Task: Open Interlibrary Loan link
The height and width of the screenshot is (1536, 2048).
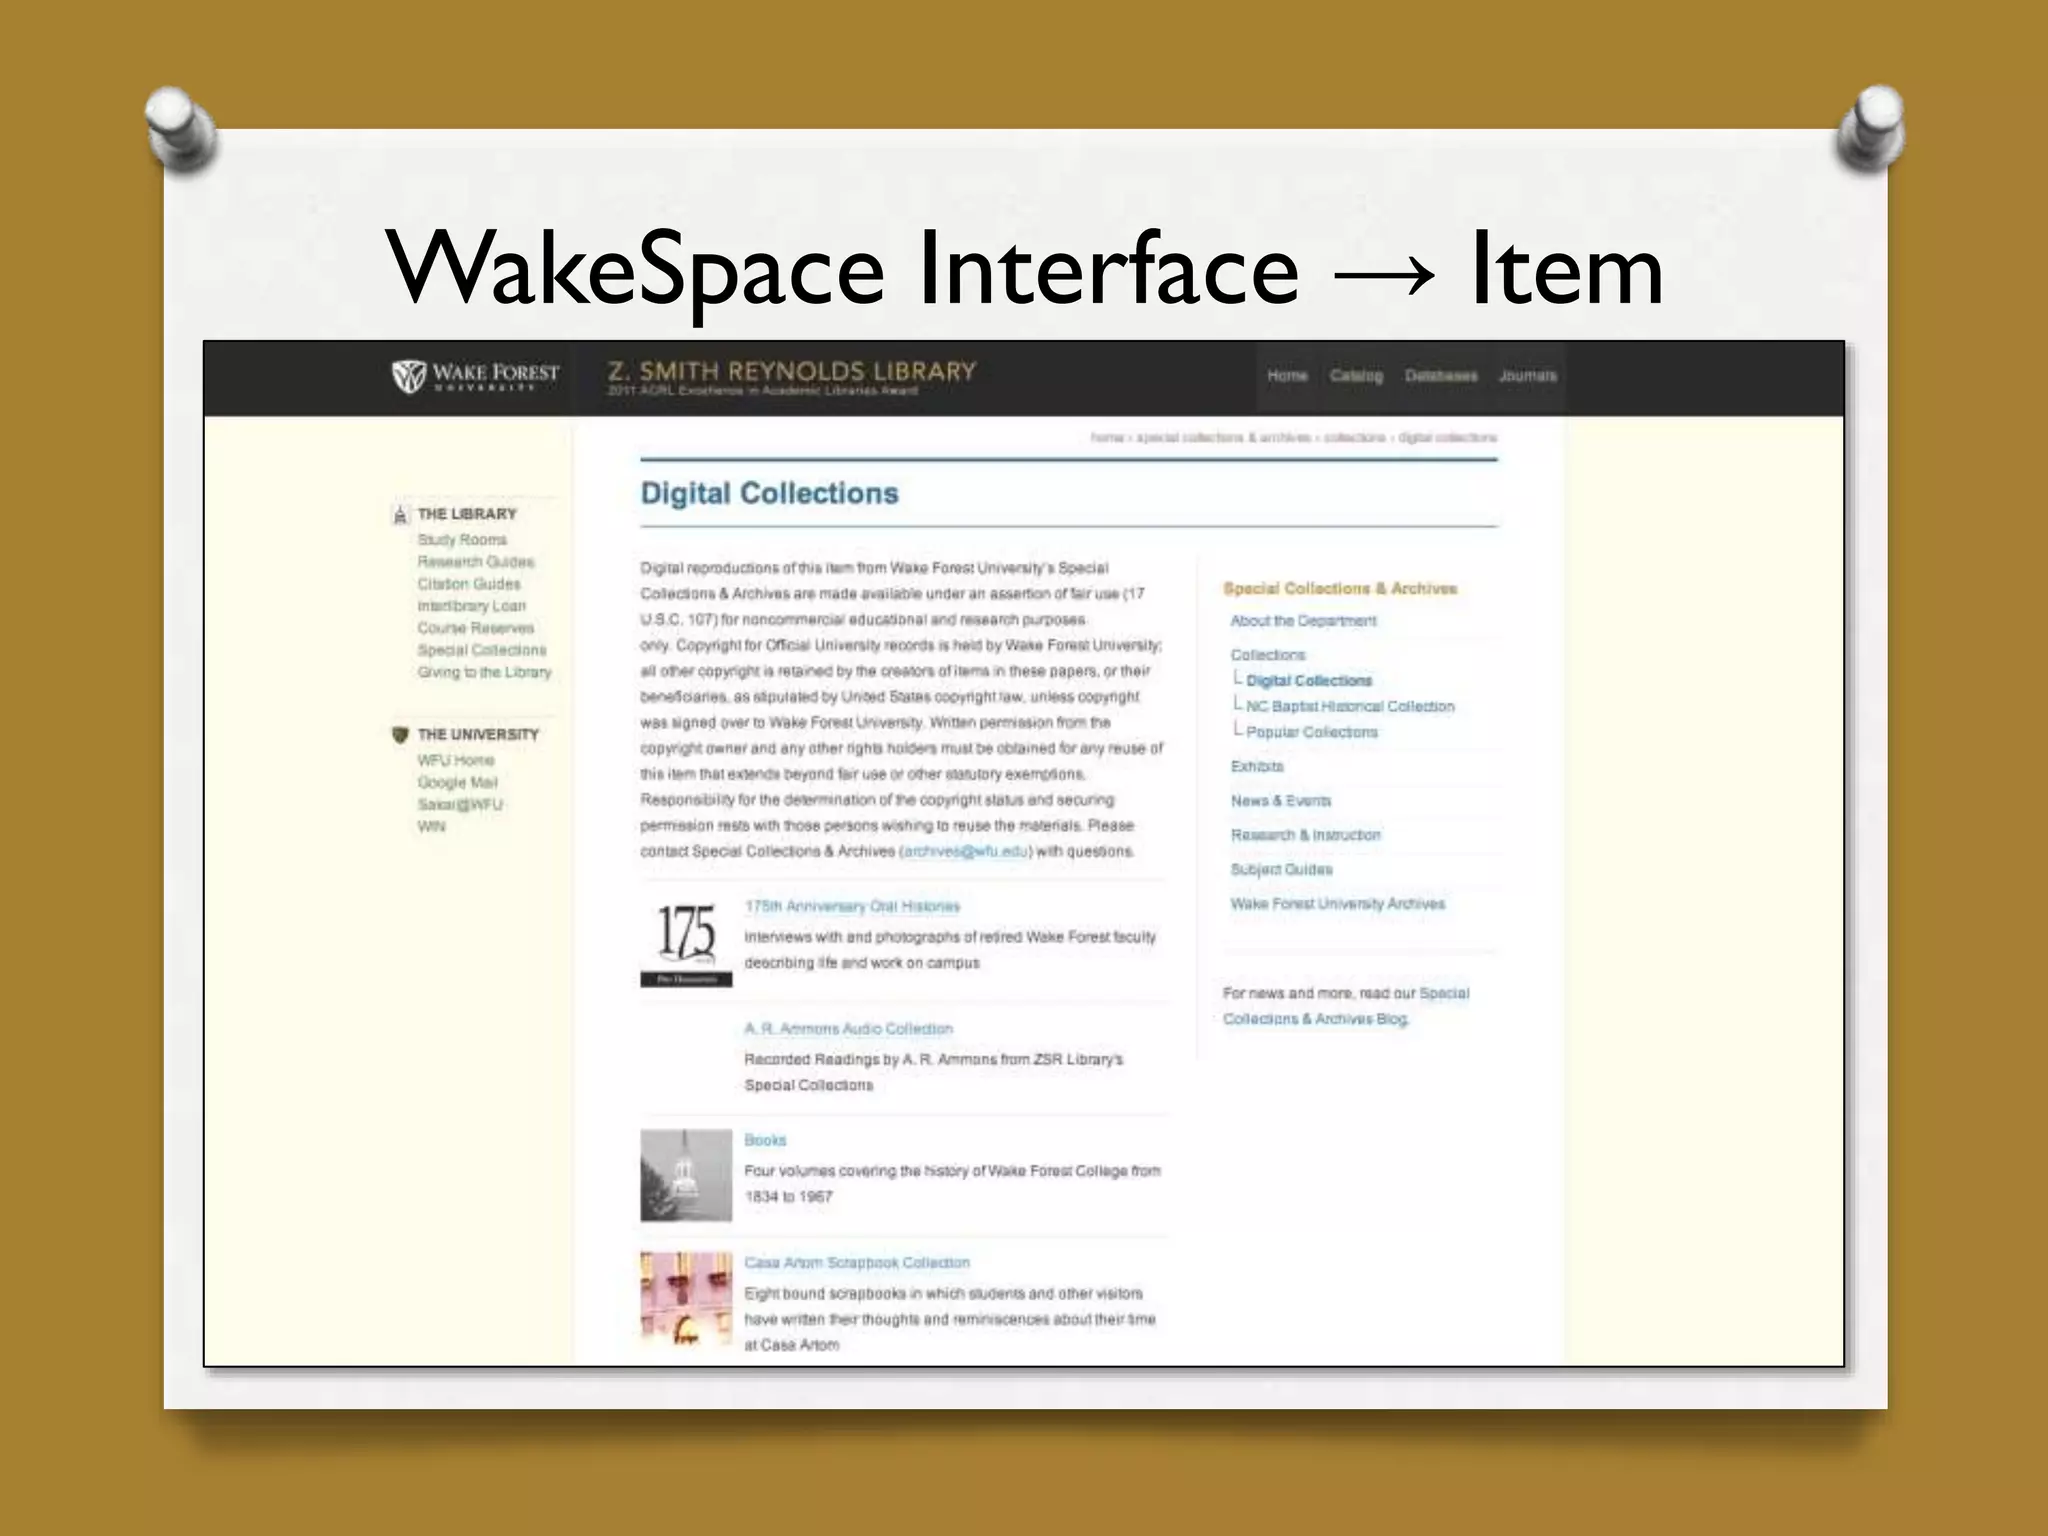Action: coord(471,606)
